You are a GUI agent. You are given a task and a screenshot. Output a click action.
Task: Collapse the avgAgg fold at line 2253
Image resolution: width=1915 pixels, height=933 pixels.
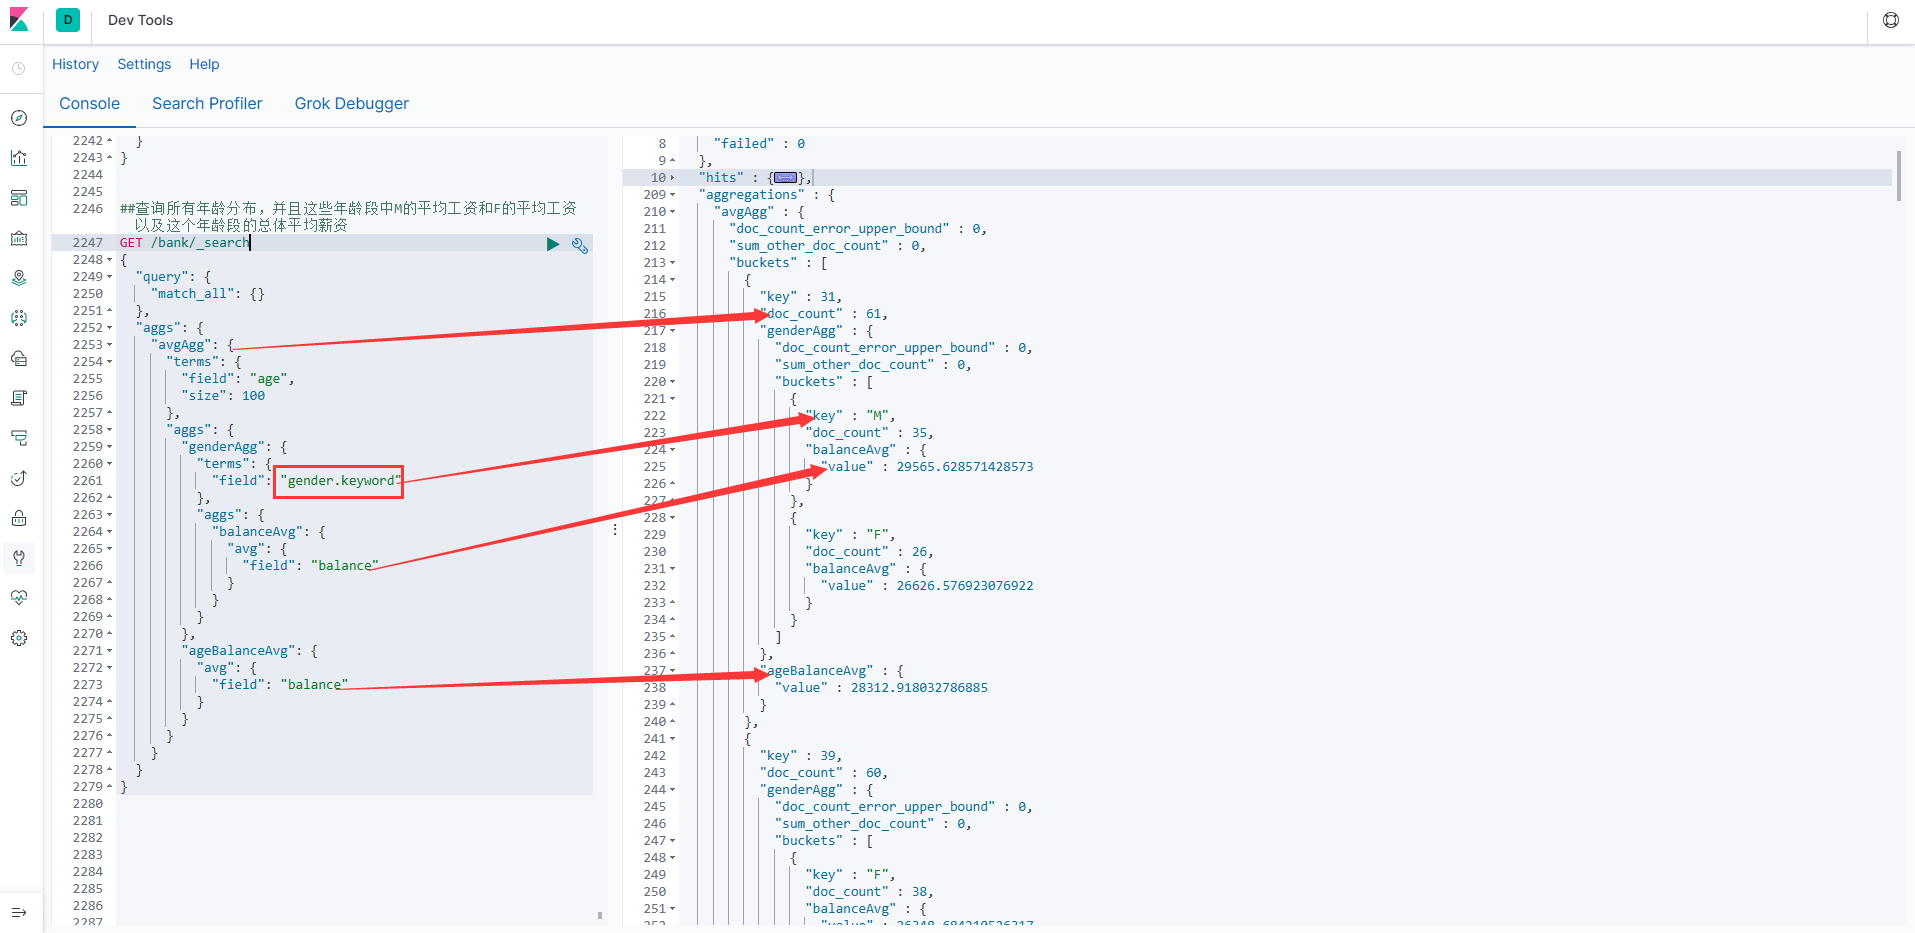pos(110,345)
